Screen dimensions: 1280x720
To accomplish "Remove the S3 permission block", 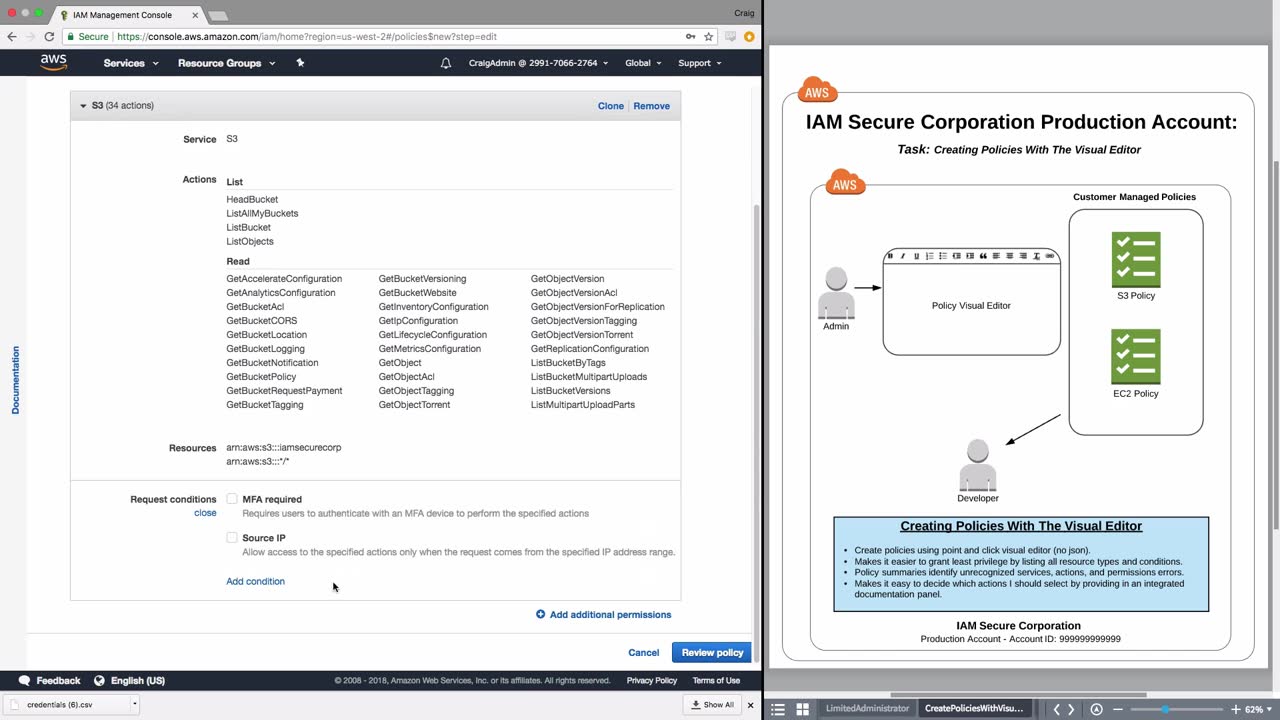I will 651,106.
